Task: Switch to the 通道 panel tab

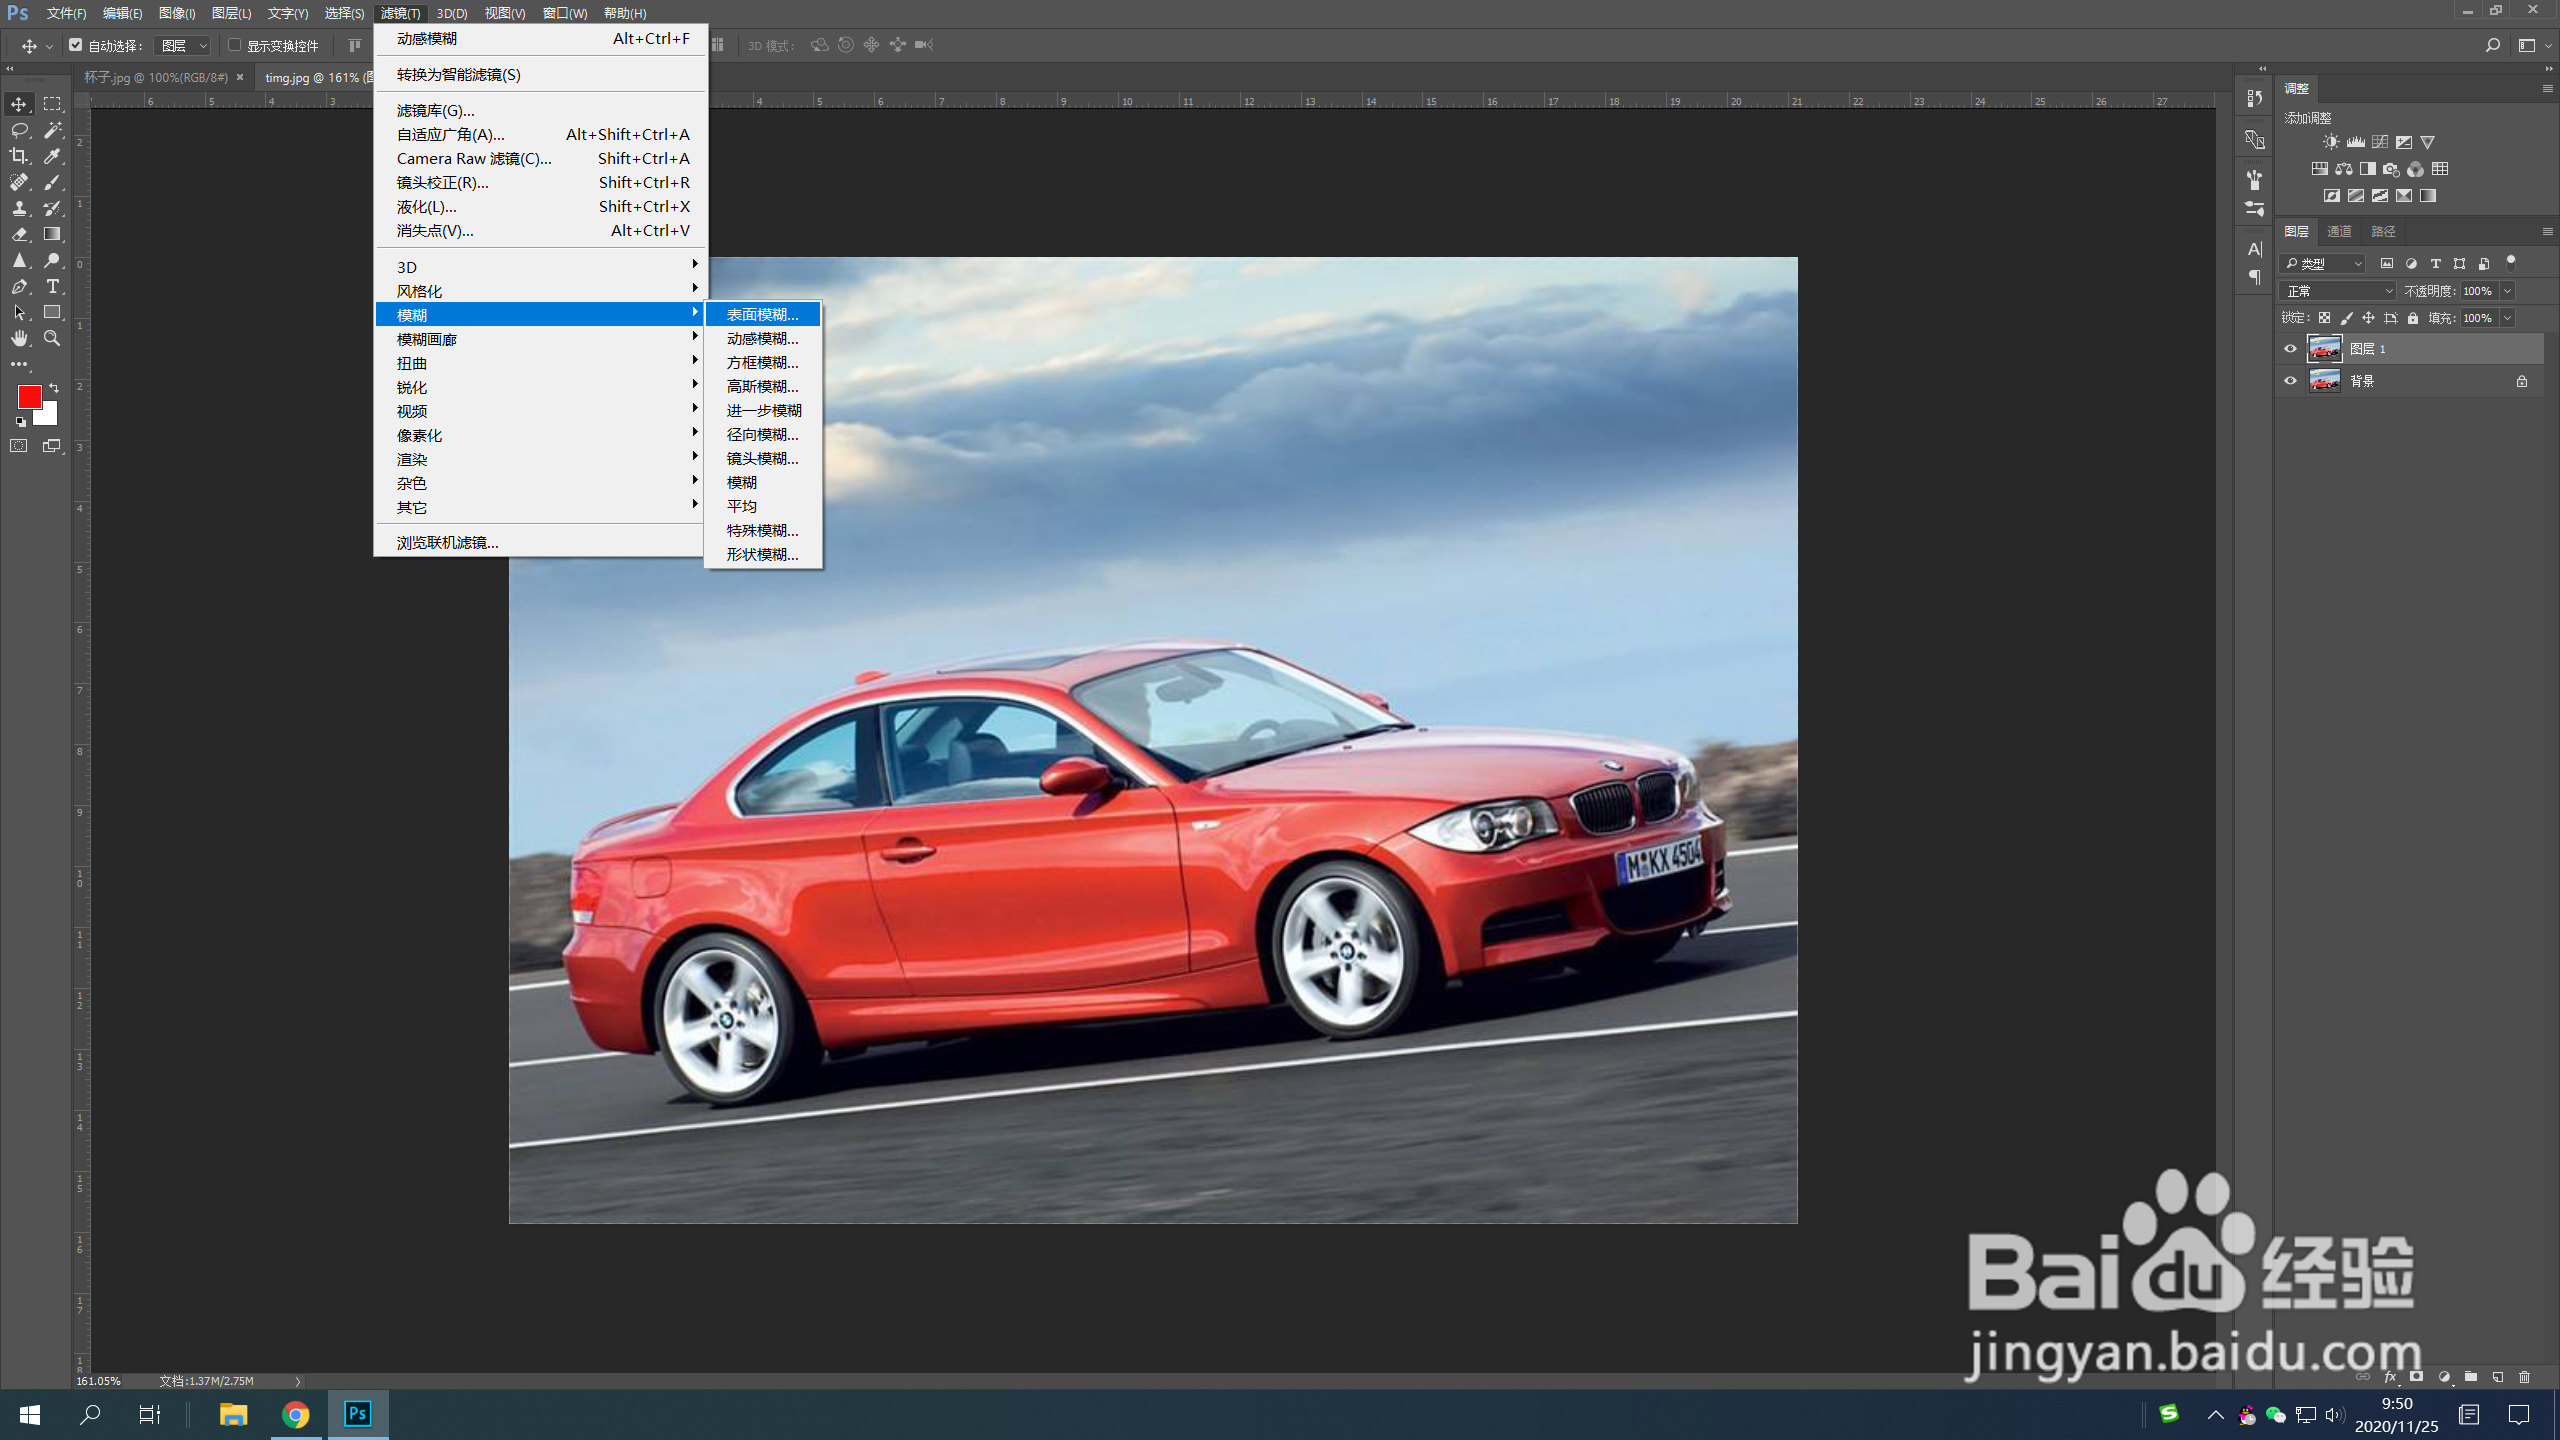Action: pyautogui.click(x=2339, y=232)
